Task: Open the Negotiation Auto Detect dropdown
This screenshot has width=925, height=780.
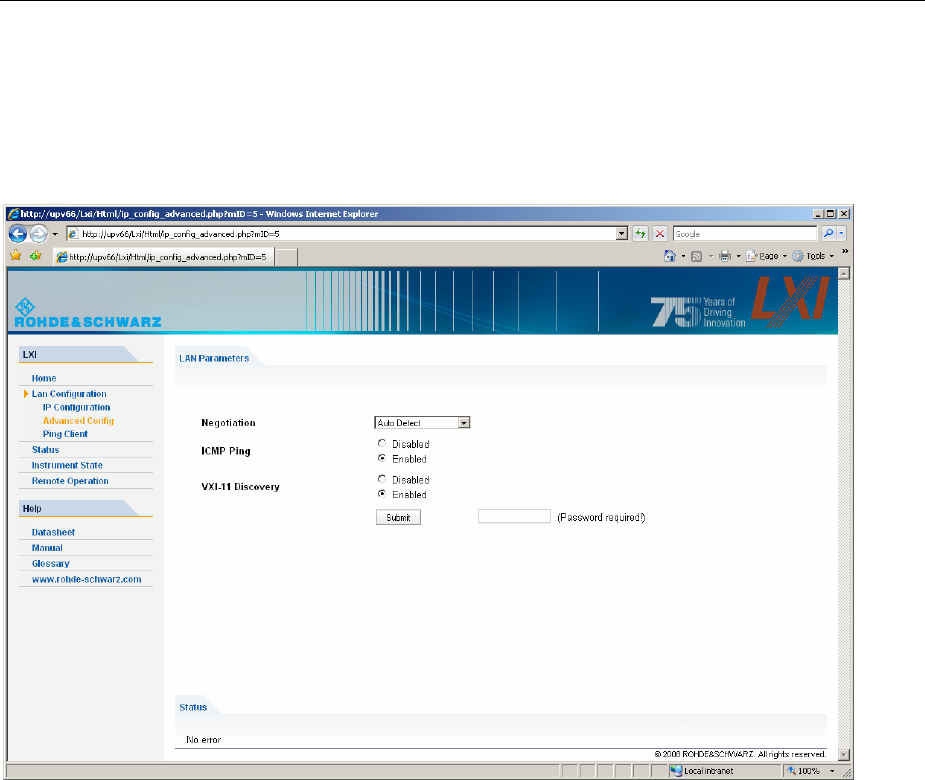Action: point(422,422)
